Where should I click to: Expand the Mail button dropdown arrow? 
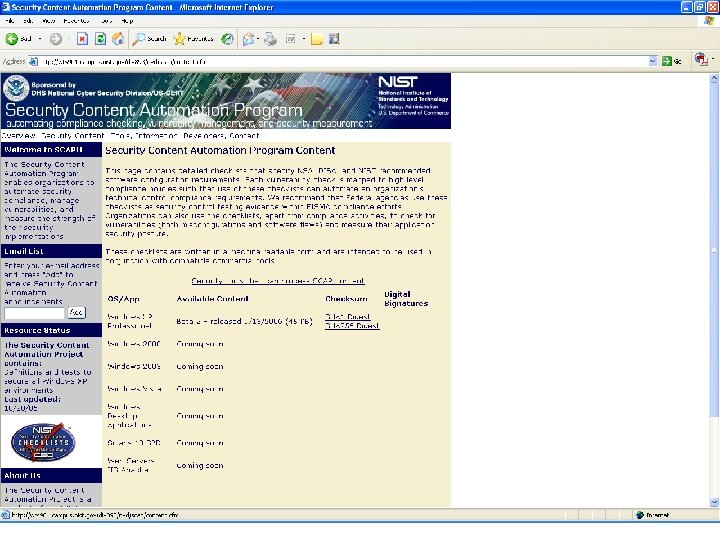(258, 39)
